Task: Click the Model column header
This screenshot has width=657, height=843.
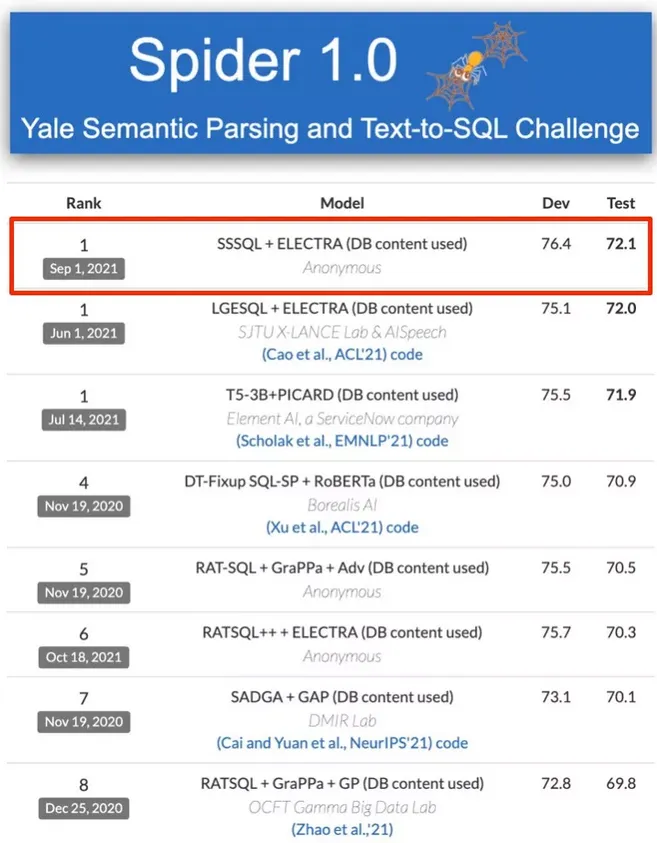Action: (342, 203)
